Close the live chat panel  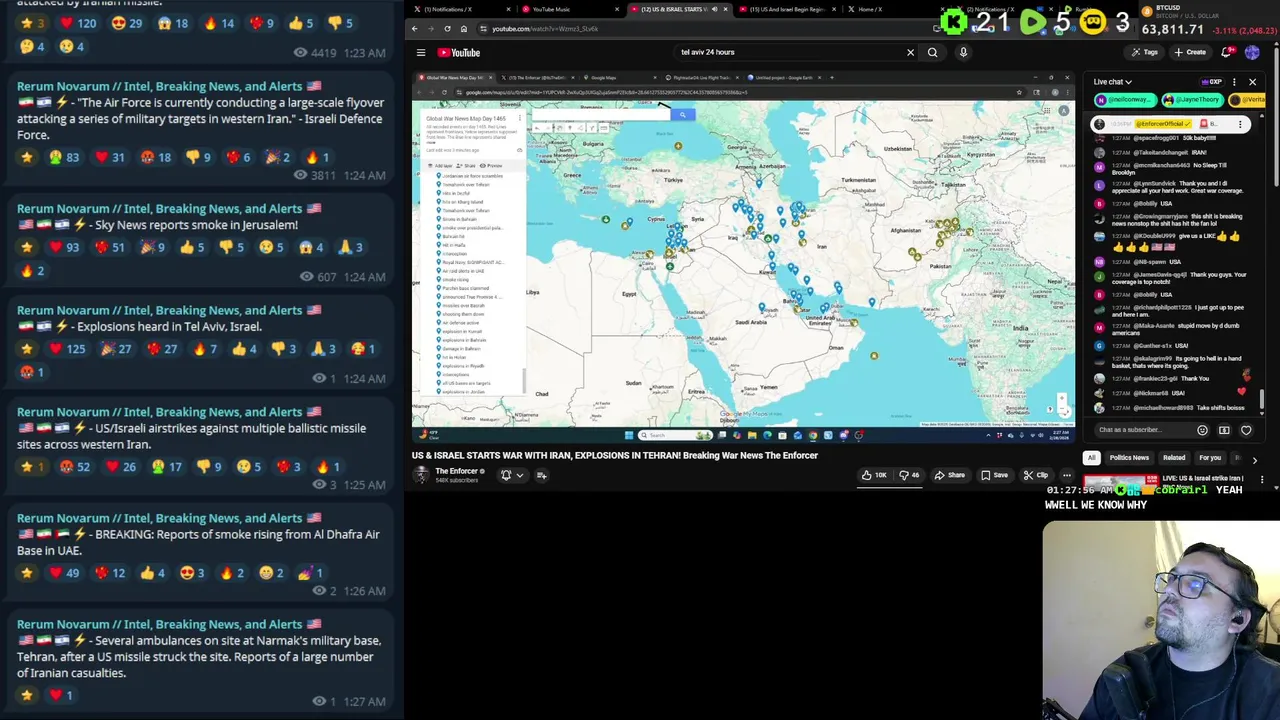point(1252,82)
